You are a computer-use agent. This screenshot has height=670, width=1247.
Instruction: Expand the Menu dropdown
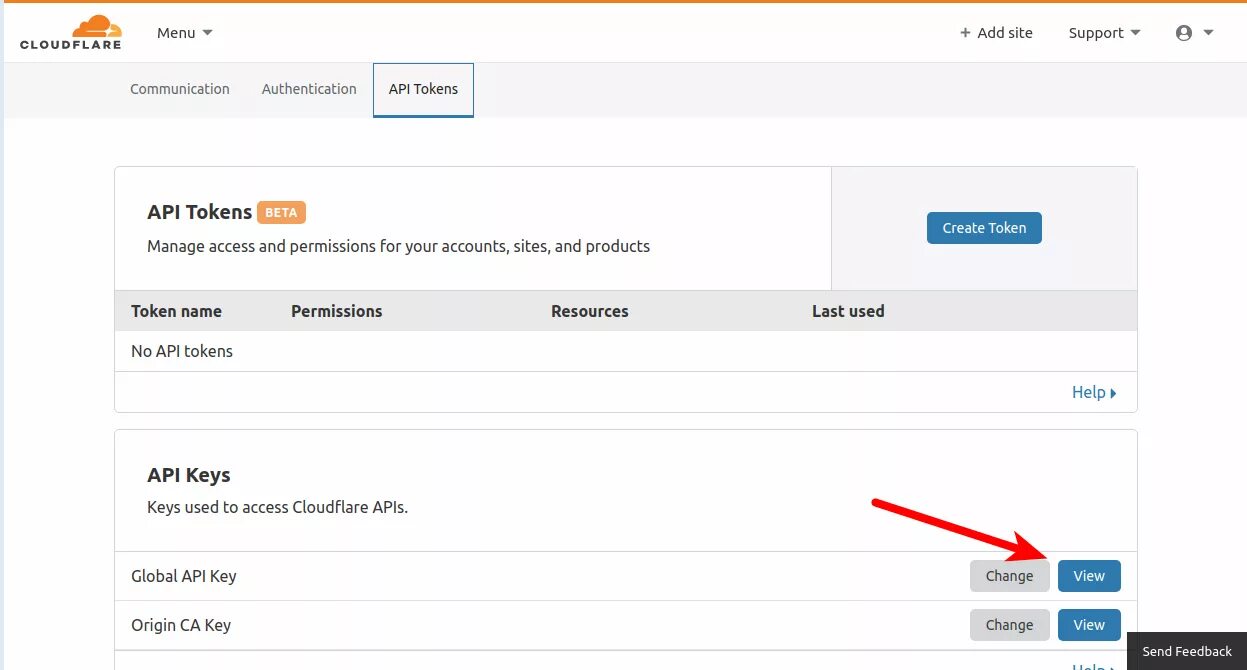pos(185,33)
